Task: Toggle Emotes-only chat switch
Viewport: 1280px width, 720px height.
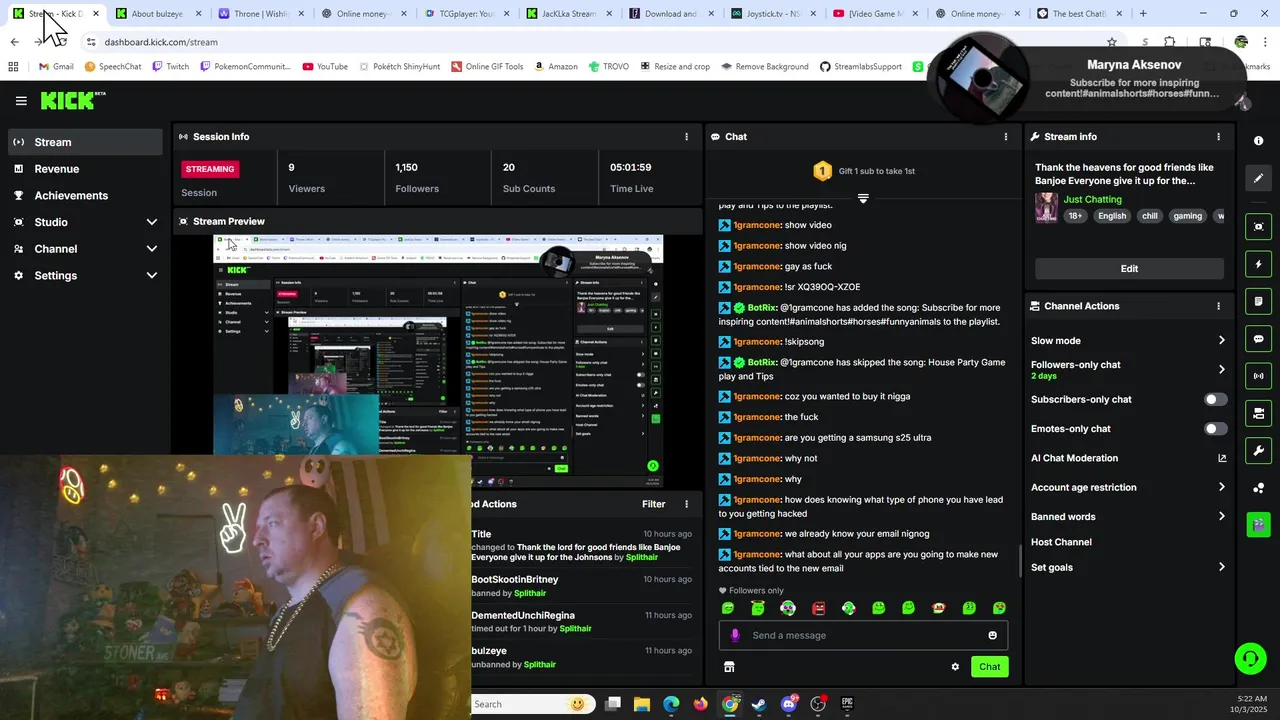Action: click(x=1215, y=429)
